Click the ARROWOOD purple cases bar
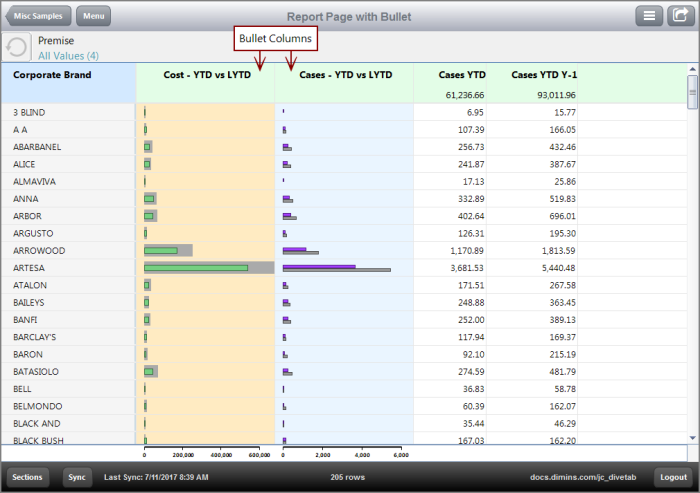The width and height of the screenshot is (700, 493). click(x=294, y=249)
